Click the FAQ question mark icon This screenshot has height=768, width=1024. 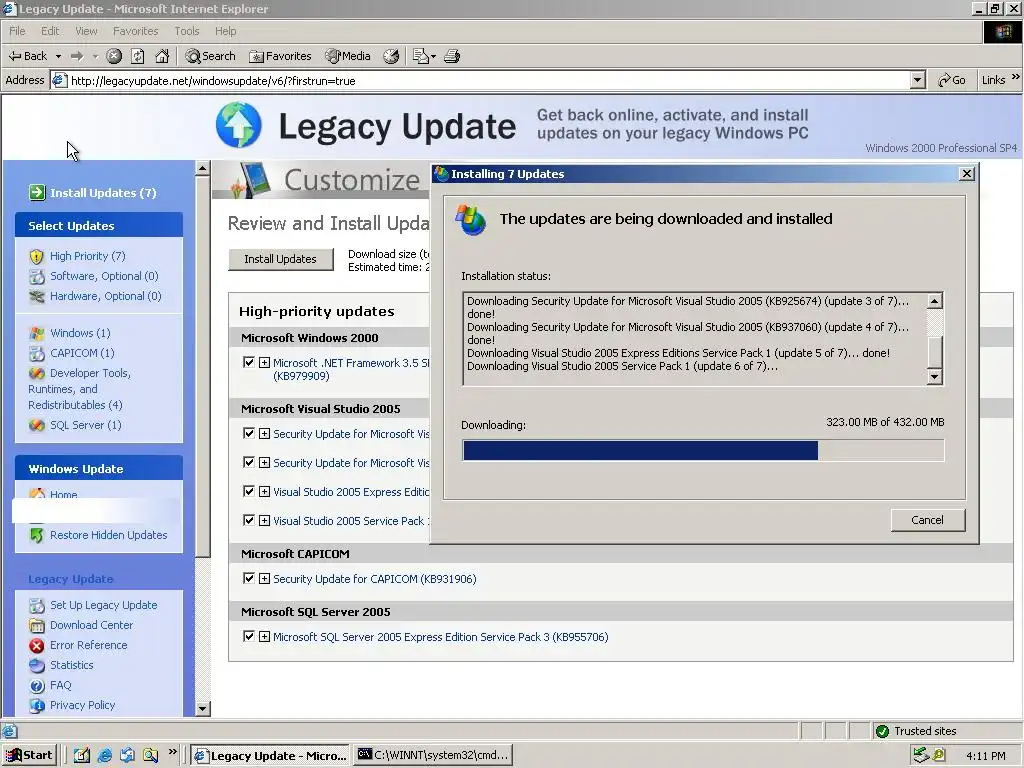[37, 686]
